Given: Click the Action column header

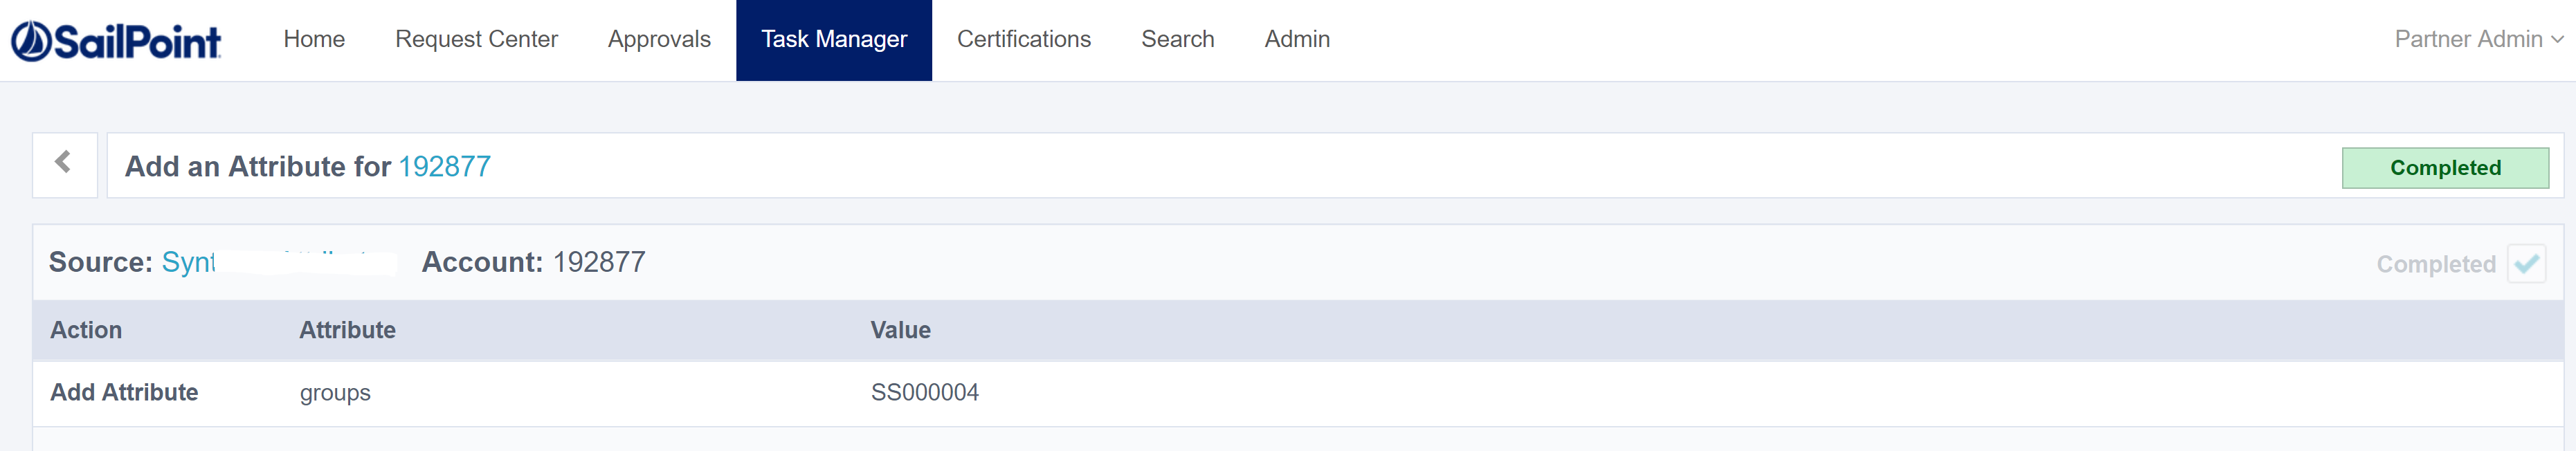Looking at the screenshot, I should pos(86,330).
